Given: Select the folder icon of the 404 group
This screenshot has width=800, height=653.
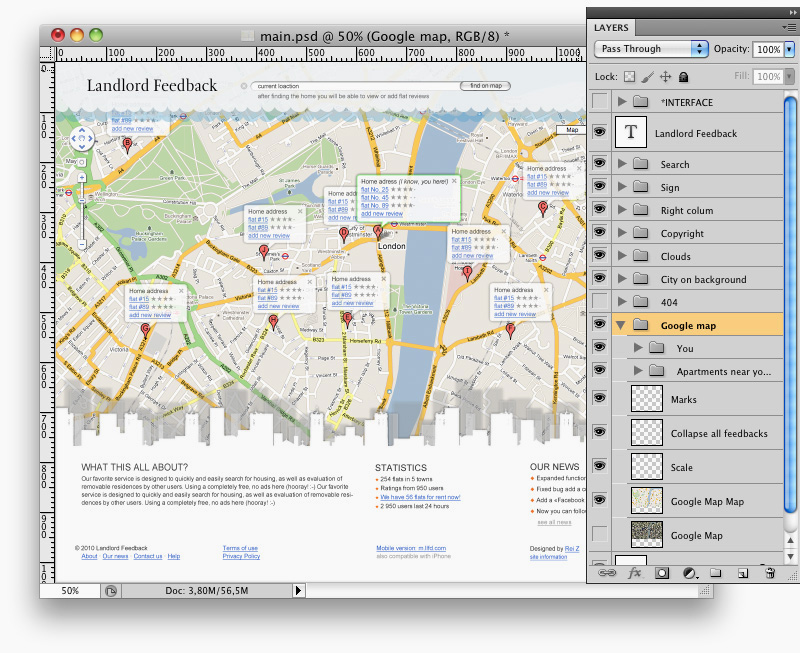Looking at the screenshot, I should (x=641, y=302).
